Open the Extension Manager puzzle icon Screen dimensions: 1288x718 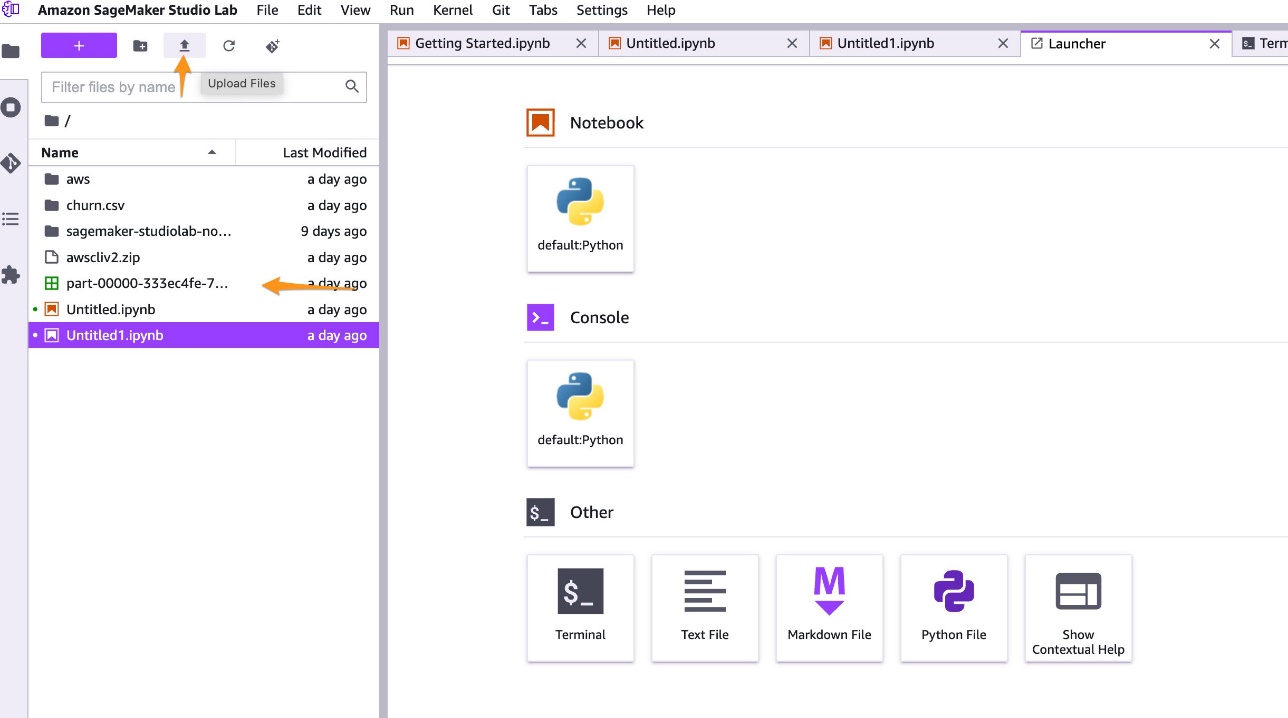click(11, 275)
